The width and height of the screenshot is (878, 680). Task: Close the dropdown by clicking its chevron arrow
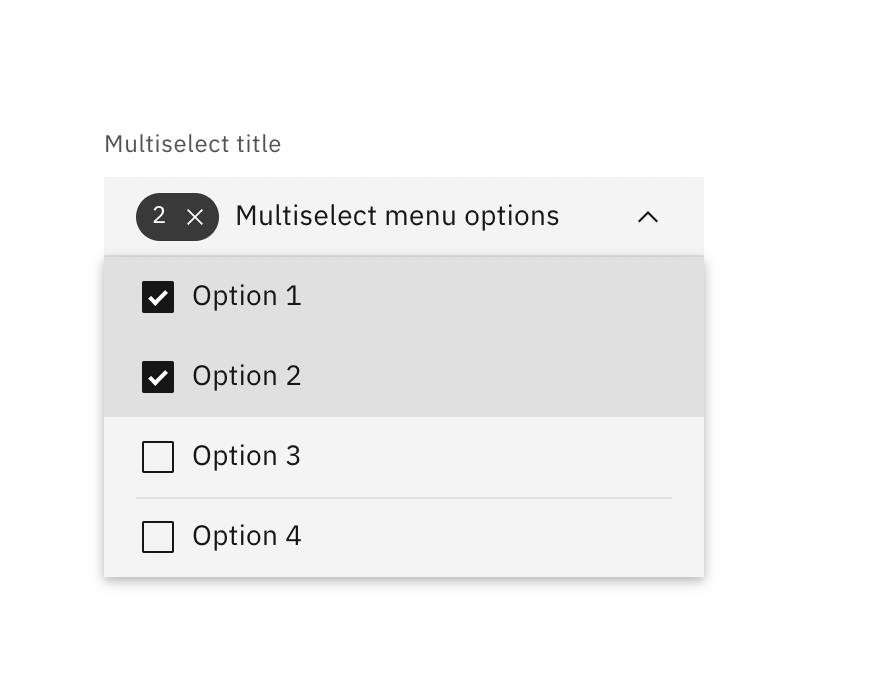coord(648,216)
